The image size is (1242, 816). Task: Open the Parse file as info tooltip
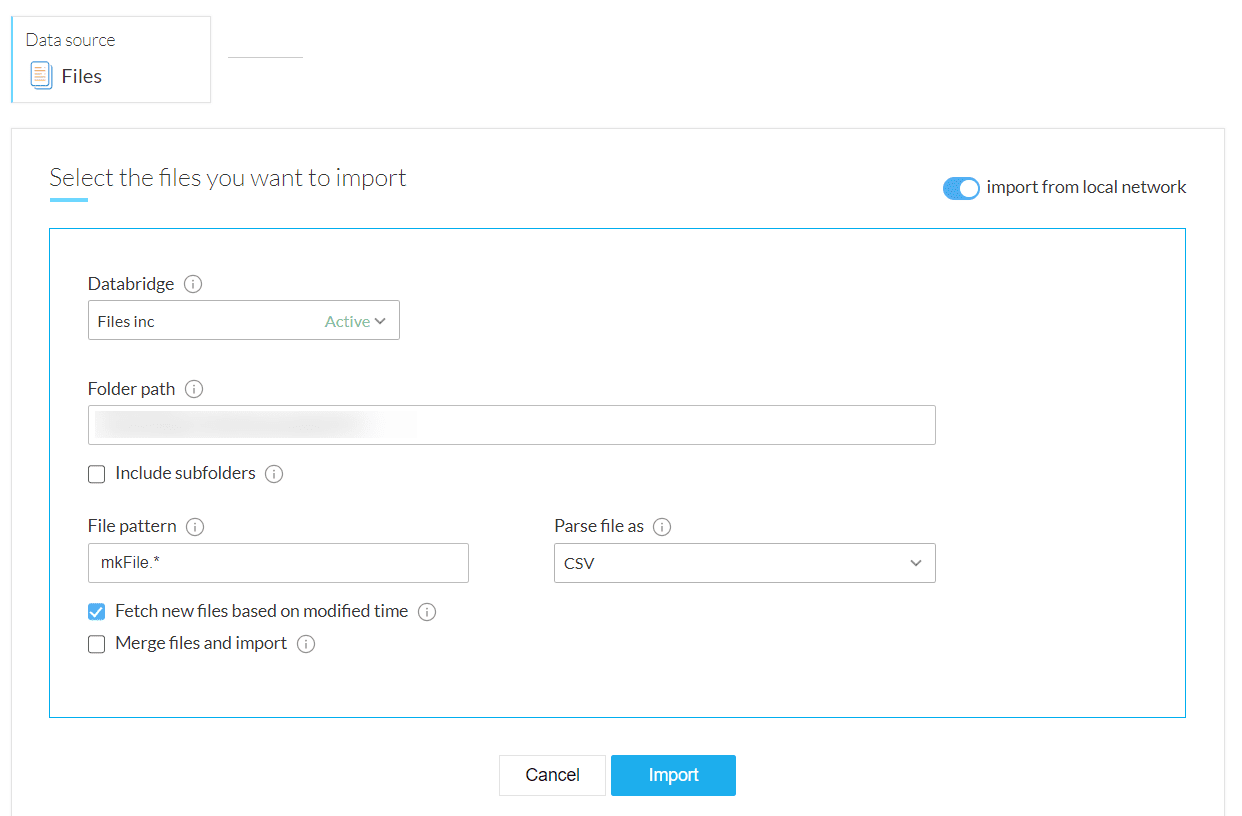click(x=663, y=527)
